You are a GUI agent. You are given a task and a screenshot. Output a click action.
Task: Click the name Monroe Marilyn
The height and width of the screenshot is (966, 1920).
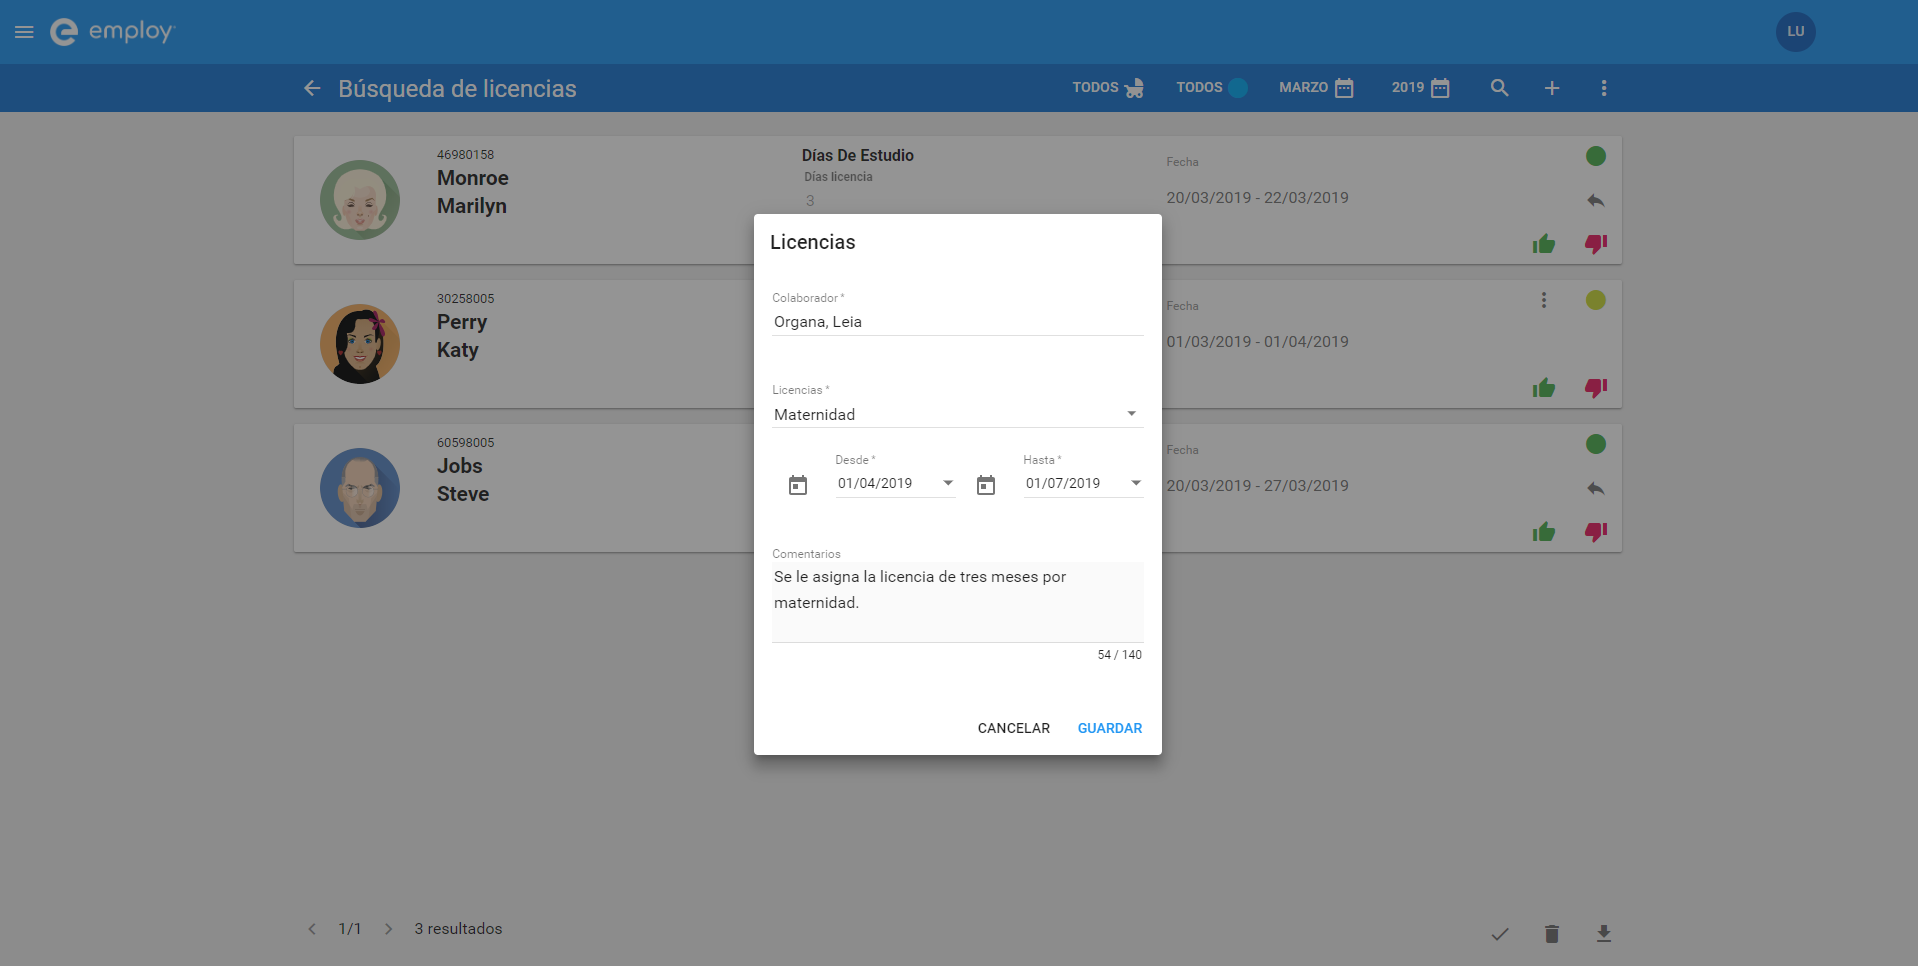[x=473, y=192]
